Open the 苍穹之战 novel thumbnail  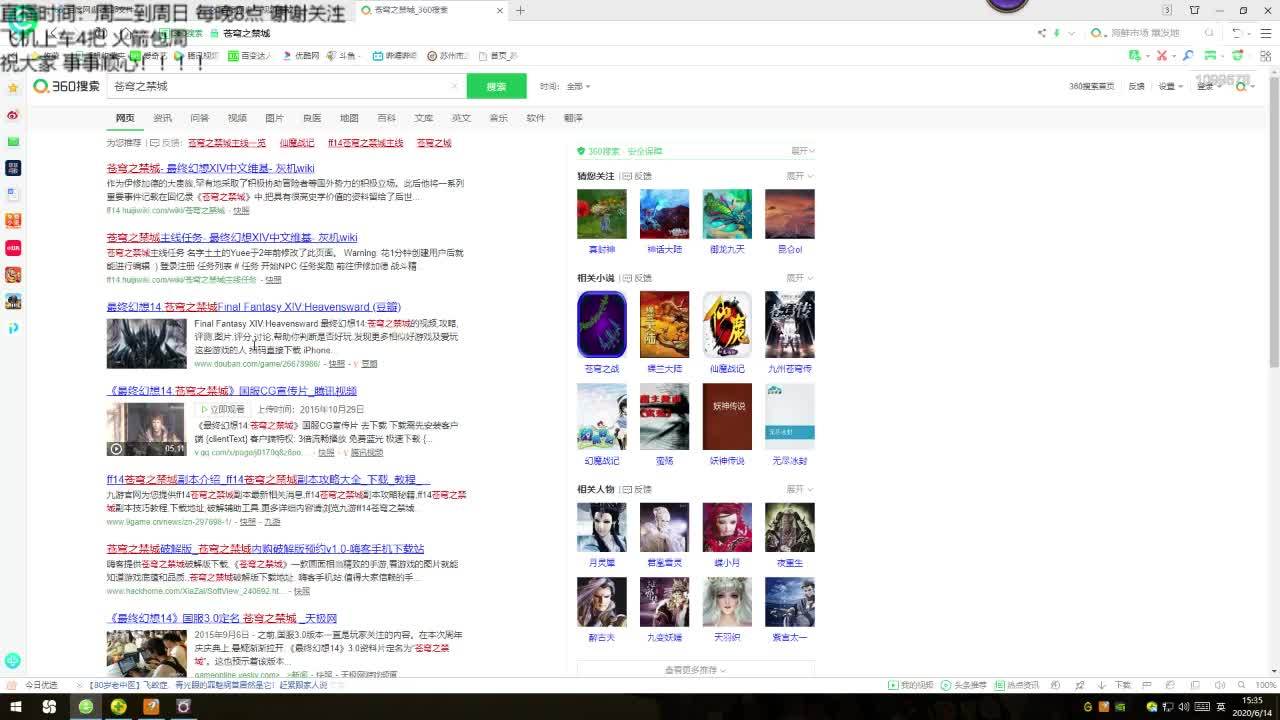(602, 324)
